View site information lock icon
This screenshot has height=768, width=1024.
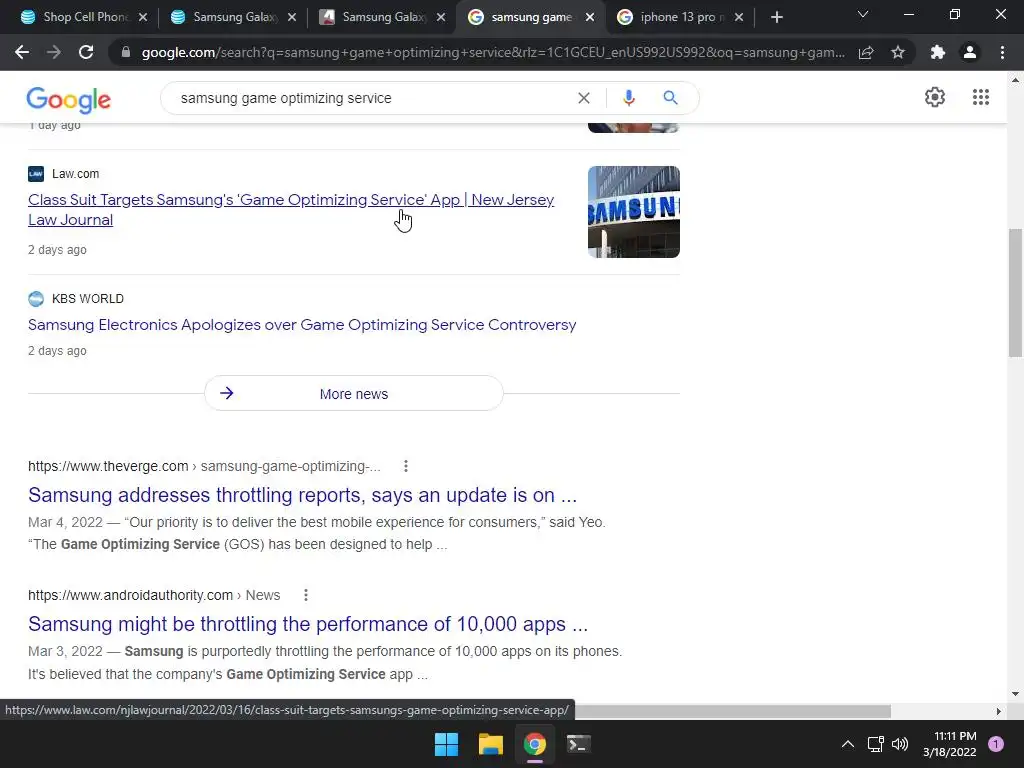[x=126, y=52]
